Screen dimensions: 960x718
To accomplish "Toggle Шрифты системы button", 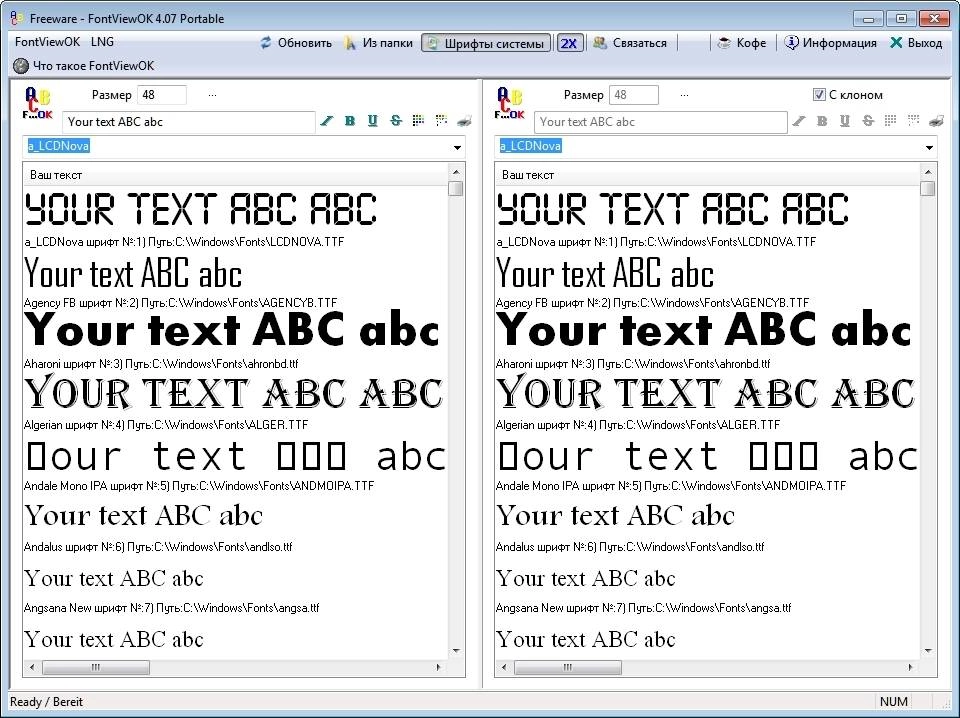I will click(486, 43).
